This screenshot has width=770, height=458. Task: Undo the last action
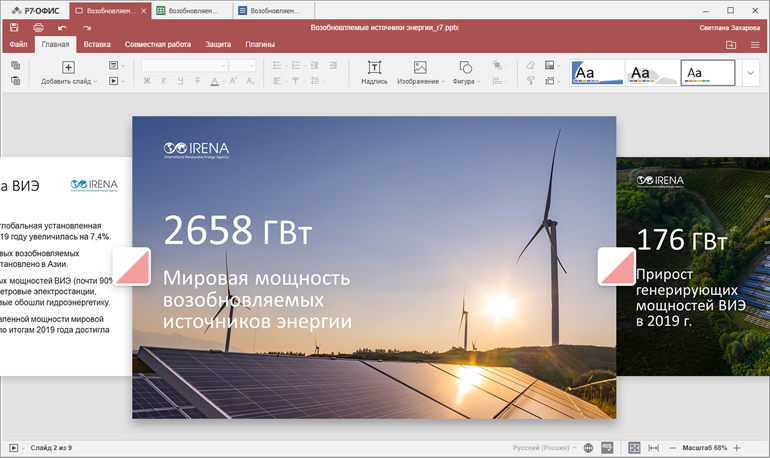(62, 28)
